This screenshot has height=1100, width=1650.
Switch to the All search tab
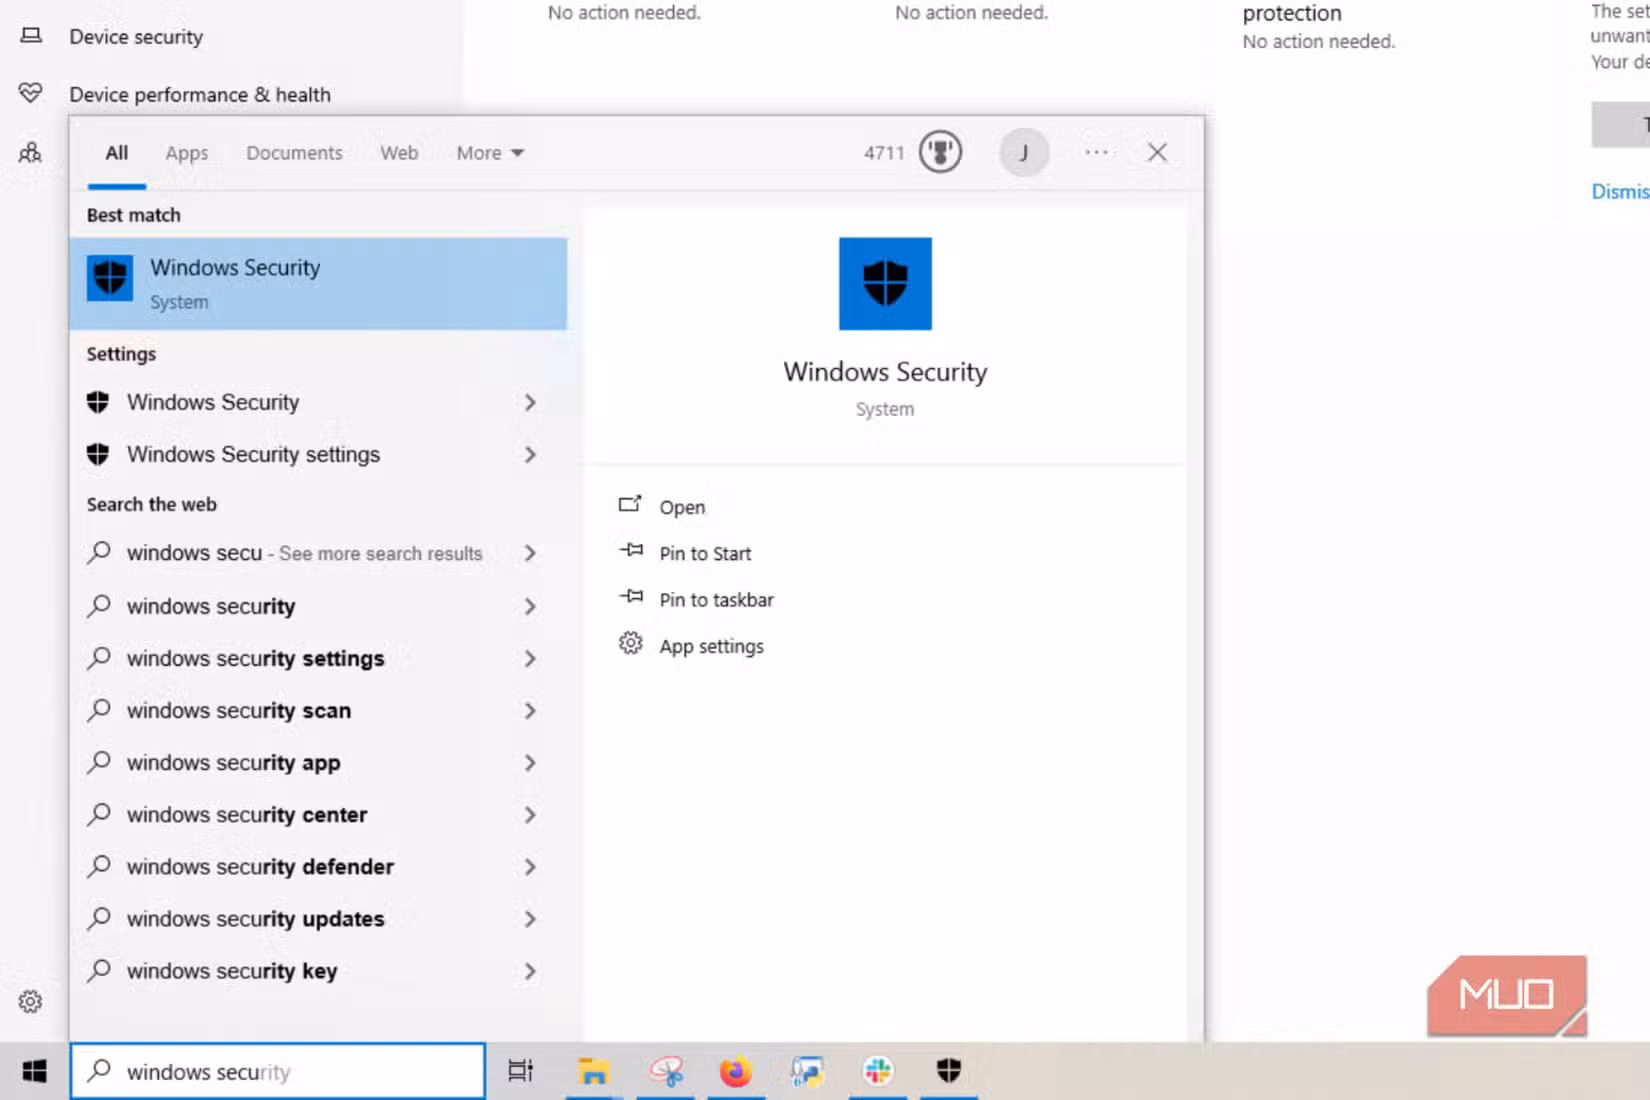click(x=117, y=153)
